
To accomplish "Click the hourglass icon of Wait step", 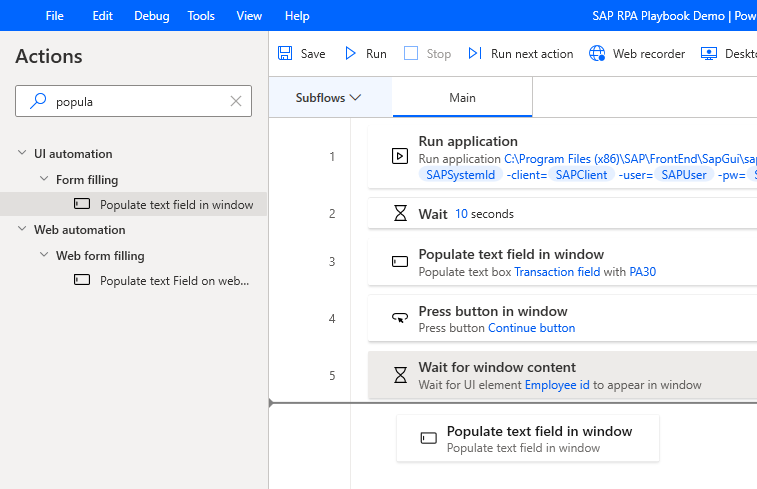I will 400,213.
